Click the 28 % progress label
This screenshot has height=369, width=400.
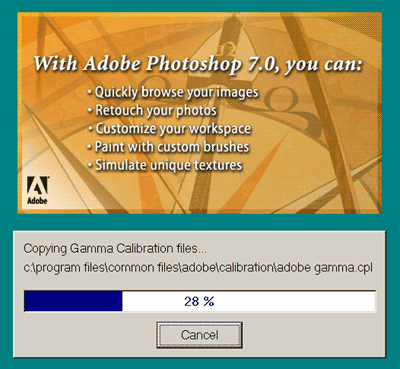(x=199, y=302)
